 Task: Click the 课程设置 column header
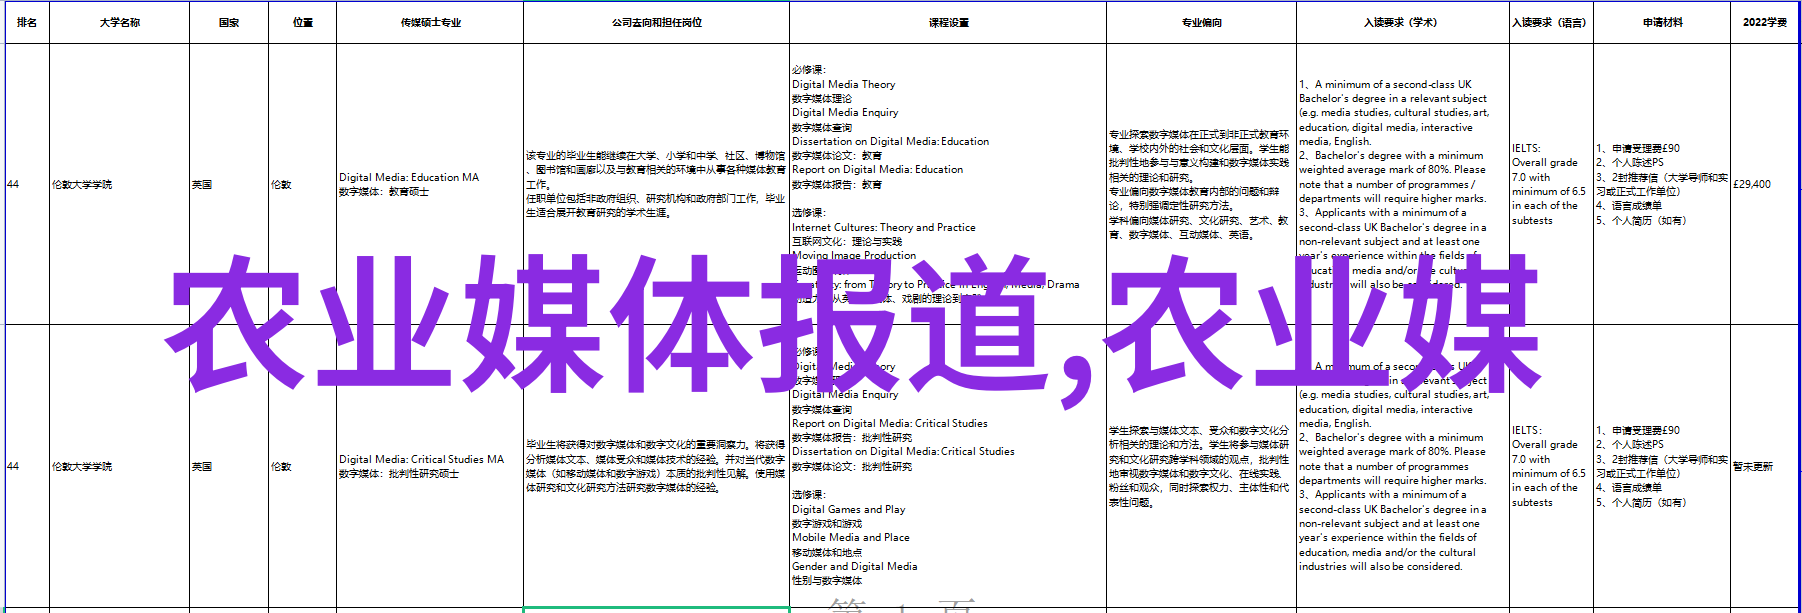point(948,22)
